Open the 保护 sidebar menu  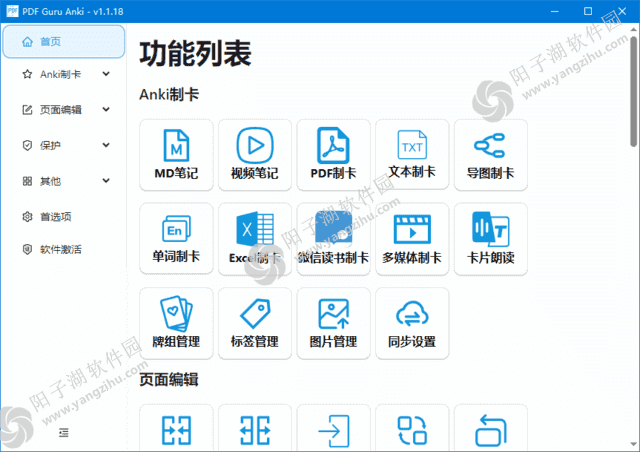click(x=64, y=145)
